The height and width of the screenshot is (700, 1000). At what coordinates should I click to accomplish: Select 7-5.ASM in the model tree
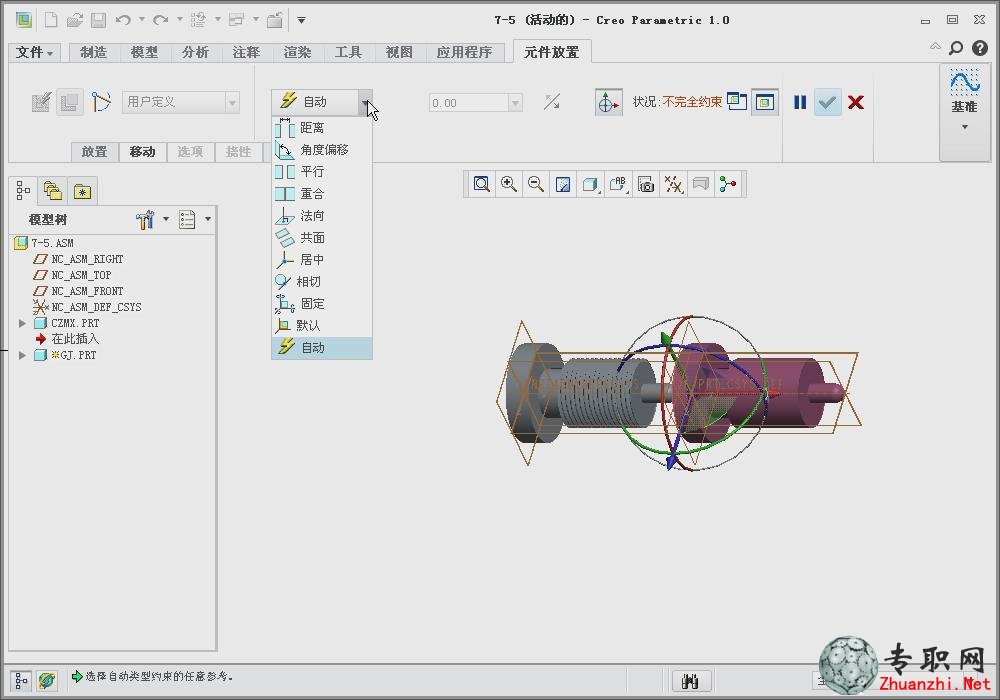point(52,243)
